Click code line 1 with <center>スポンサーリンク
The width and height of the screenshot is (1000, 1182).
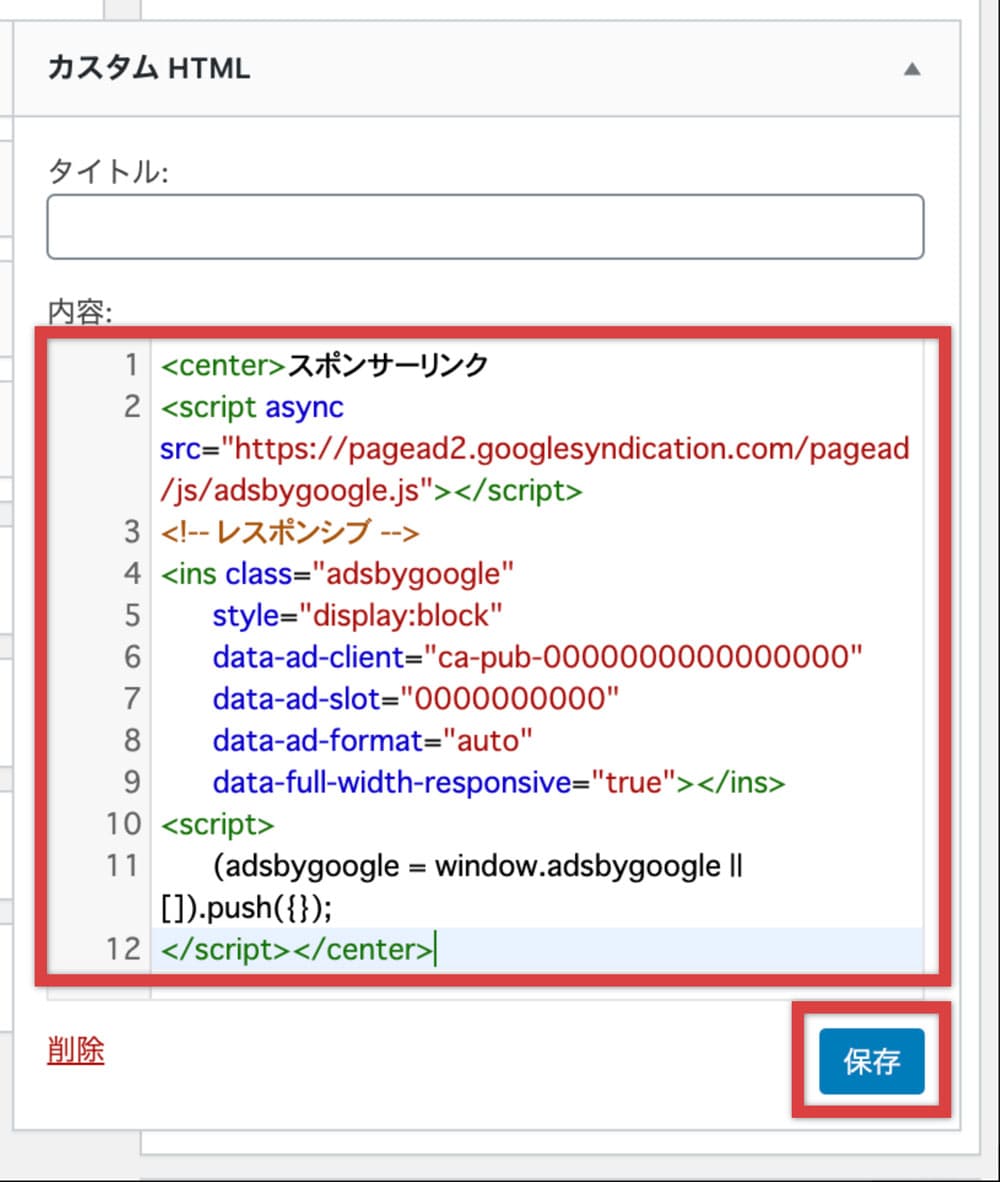(325, 366)
